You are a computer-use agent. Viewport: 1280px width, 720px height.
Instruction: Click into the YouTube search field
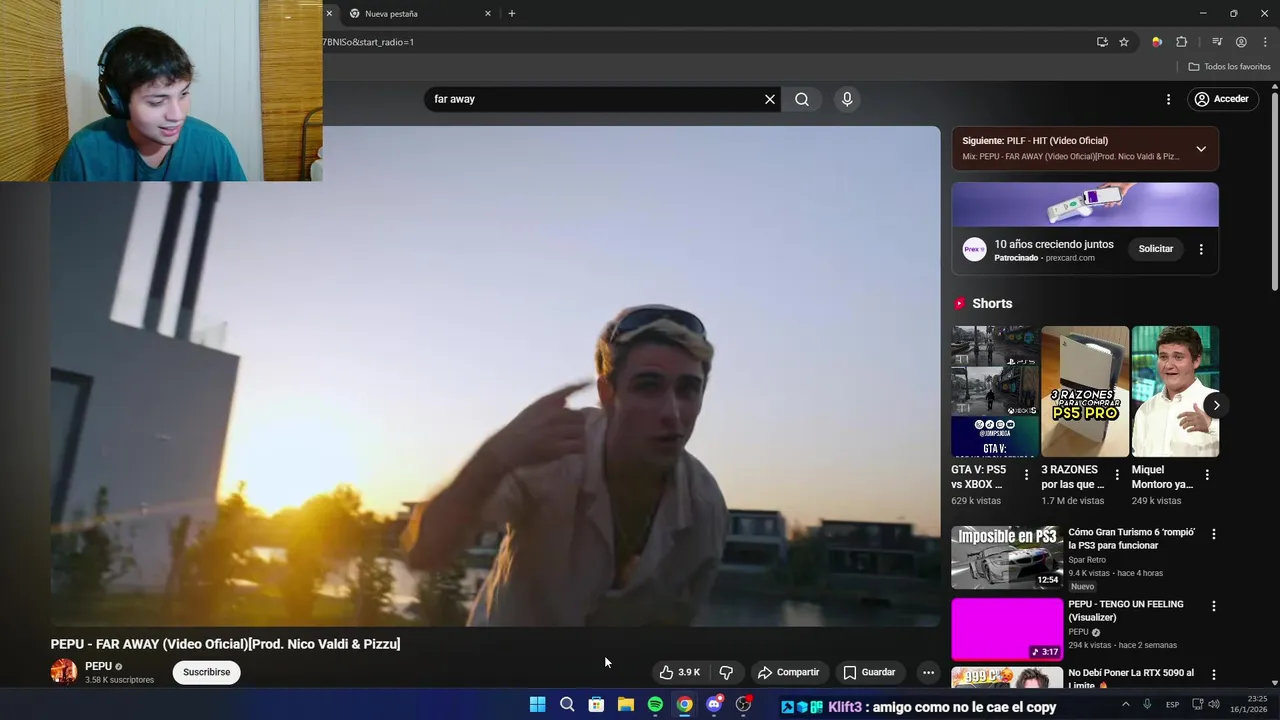coord(595,99)
